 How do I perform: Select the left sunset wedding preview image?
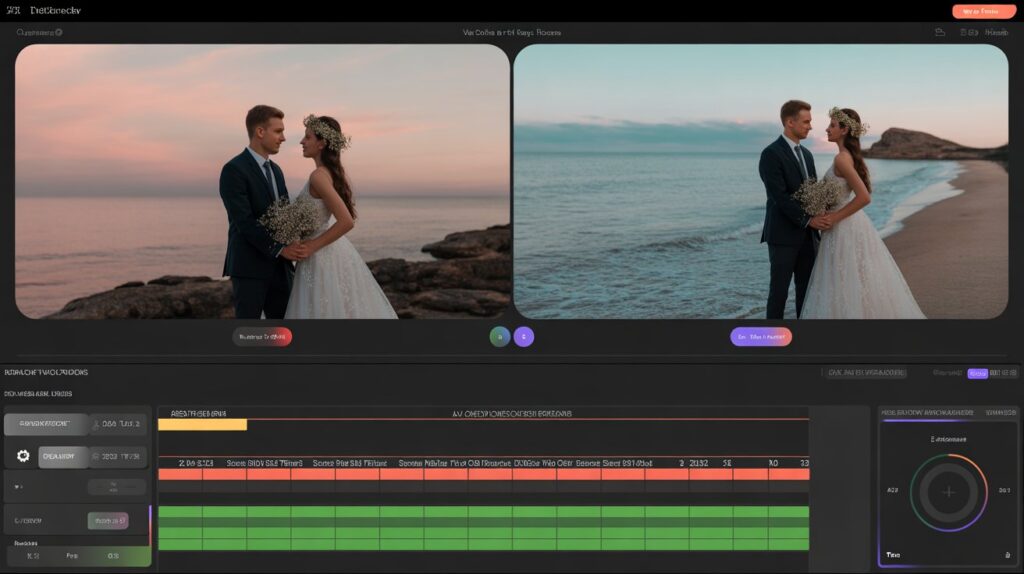263,182
